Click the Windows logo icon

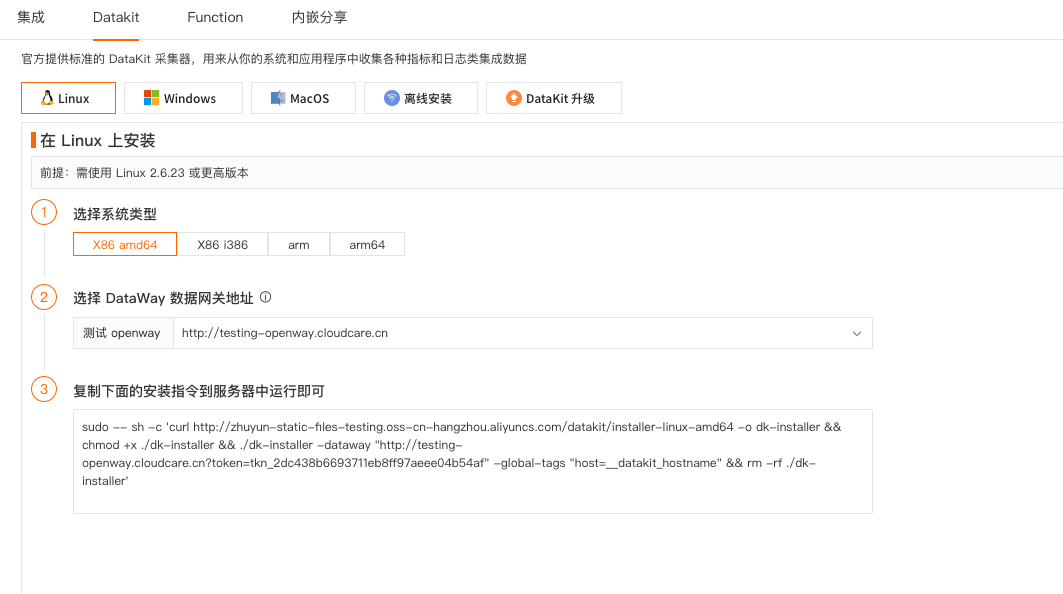pos(151,98)
